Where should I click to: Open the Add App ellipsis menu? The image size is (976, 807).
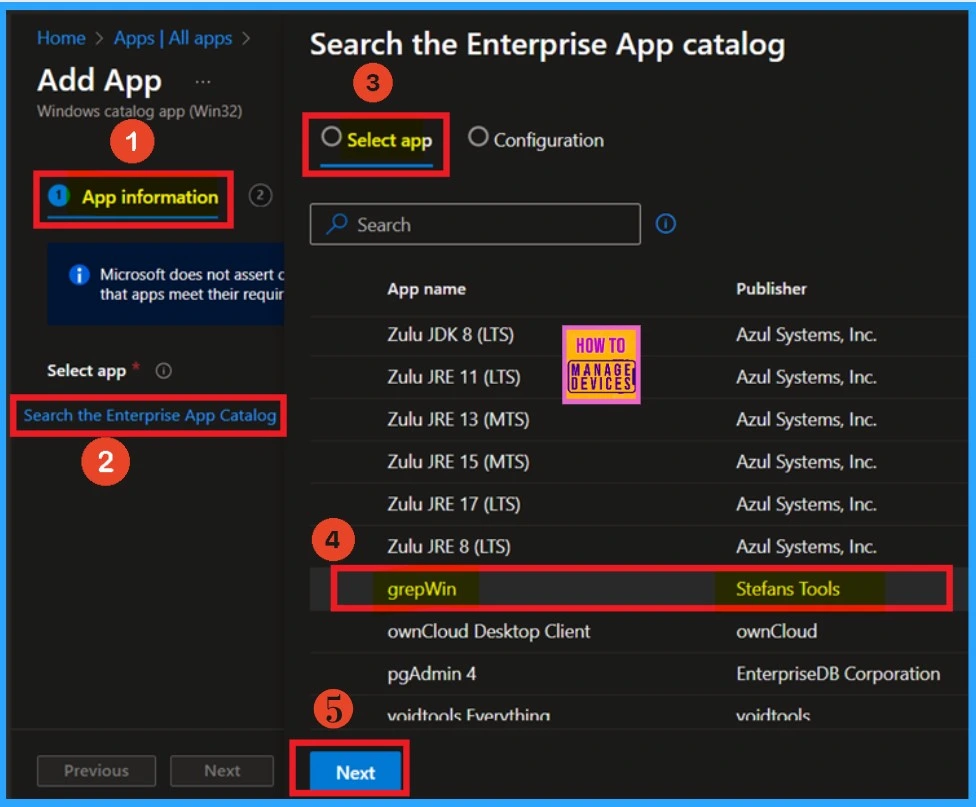click(203, 82)
